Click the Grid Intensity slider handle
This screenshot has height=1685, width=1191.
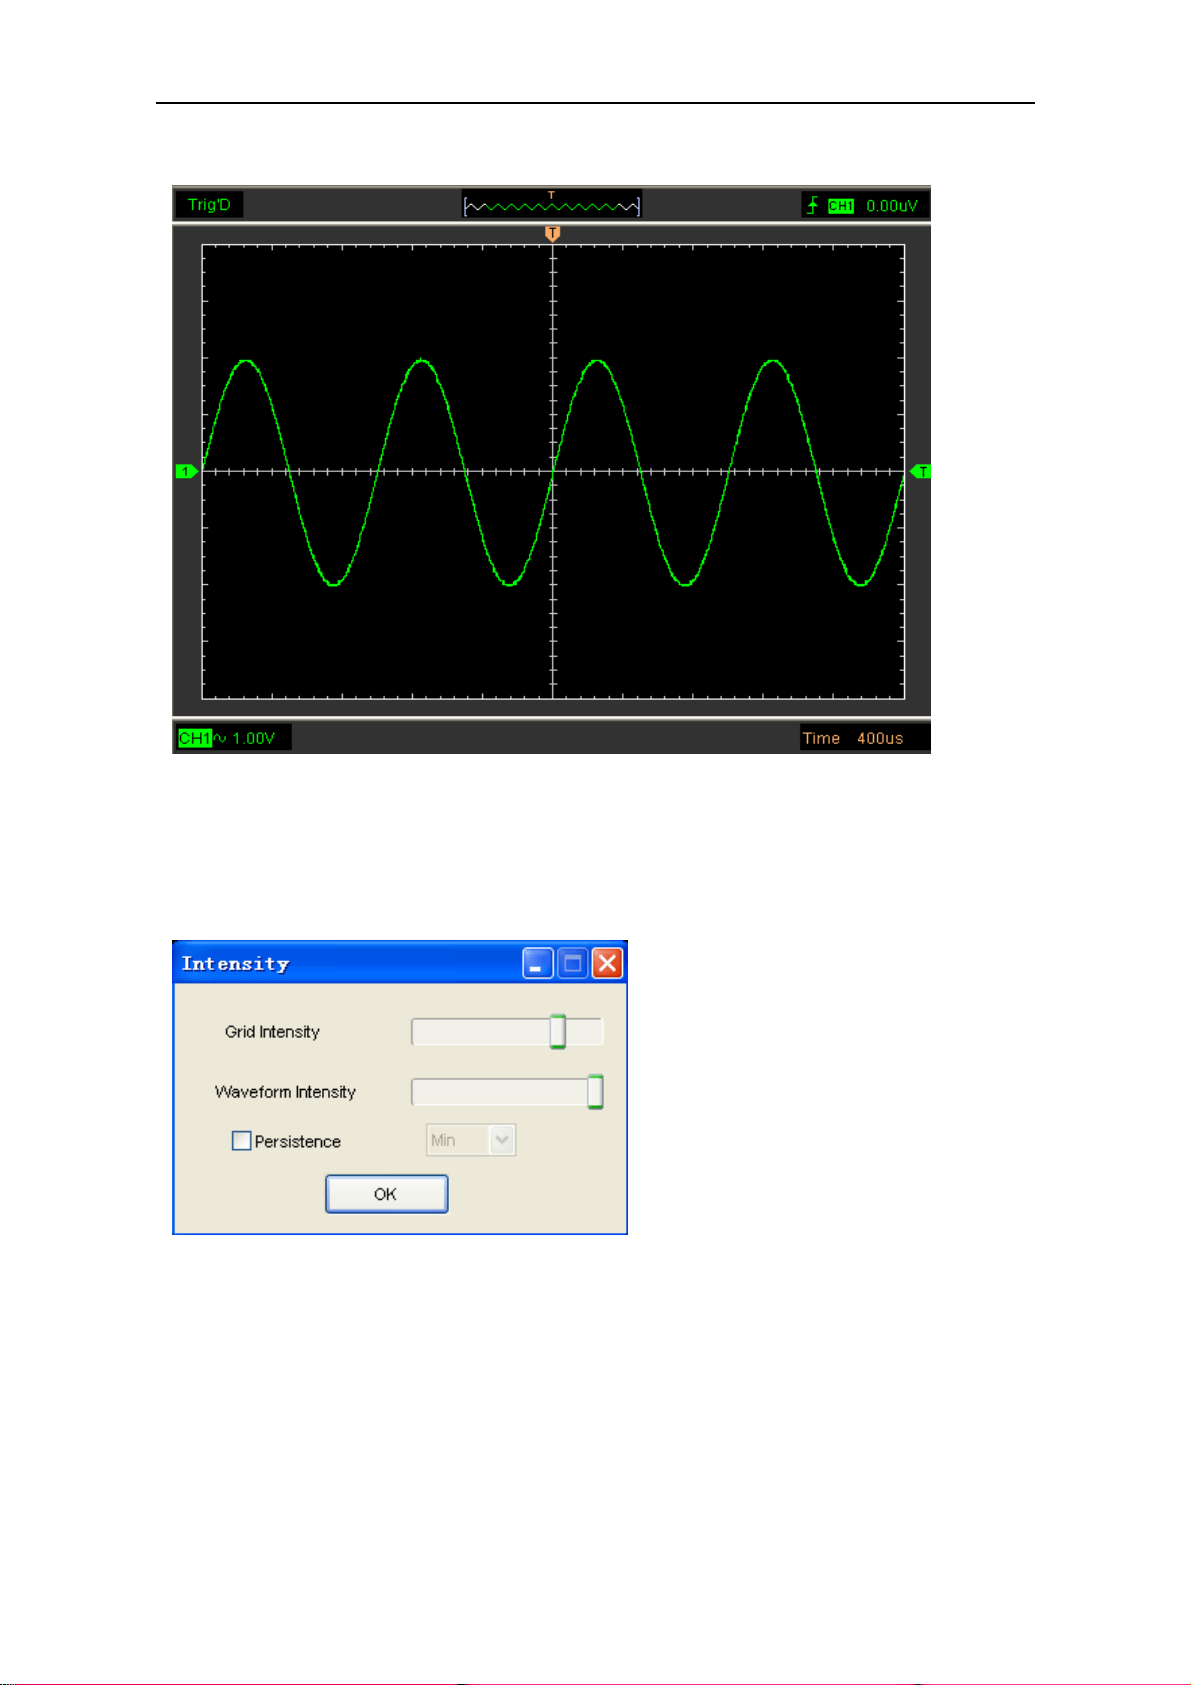pyautogui.click(x=558, y=1031)
